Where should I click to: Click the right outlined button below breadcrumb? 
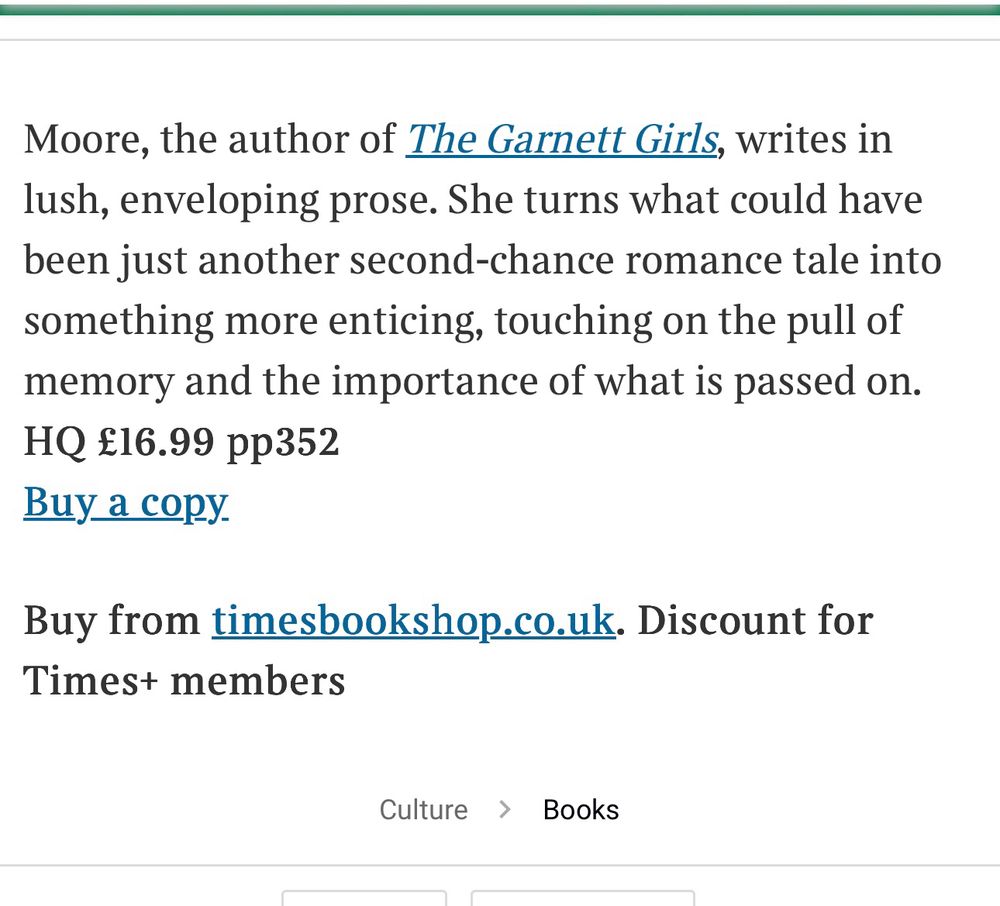582,898
